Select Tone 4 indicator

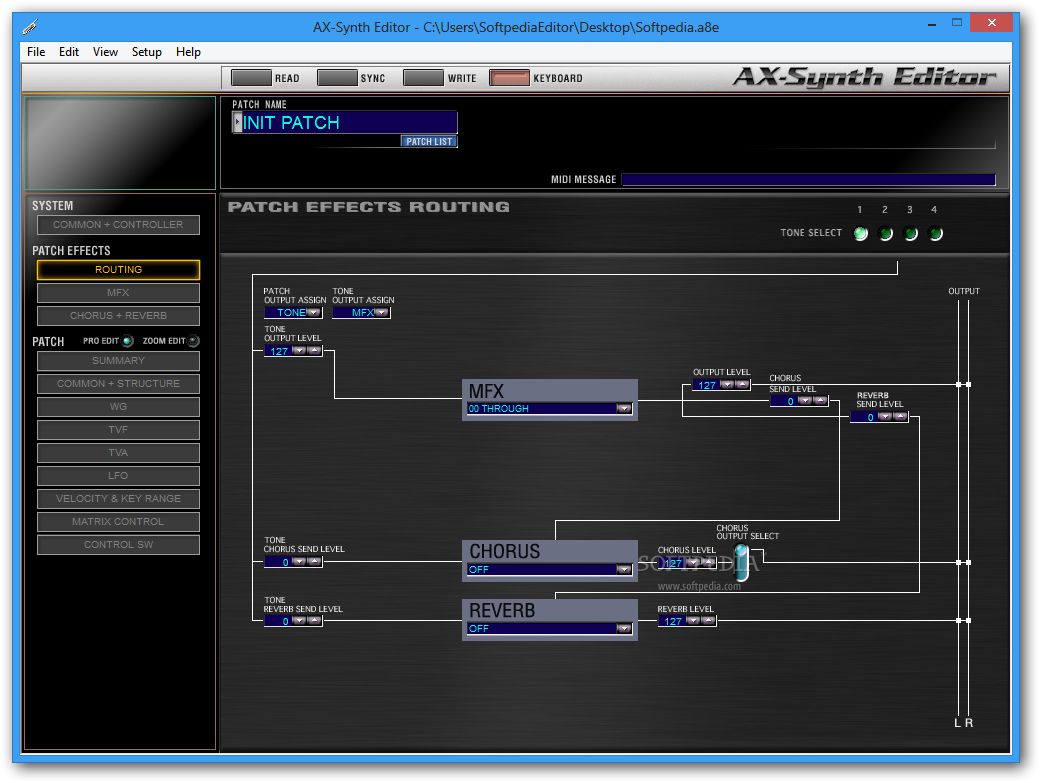coord(935,233)
